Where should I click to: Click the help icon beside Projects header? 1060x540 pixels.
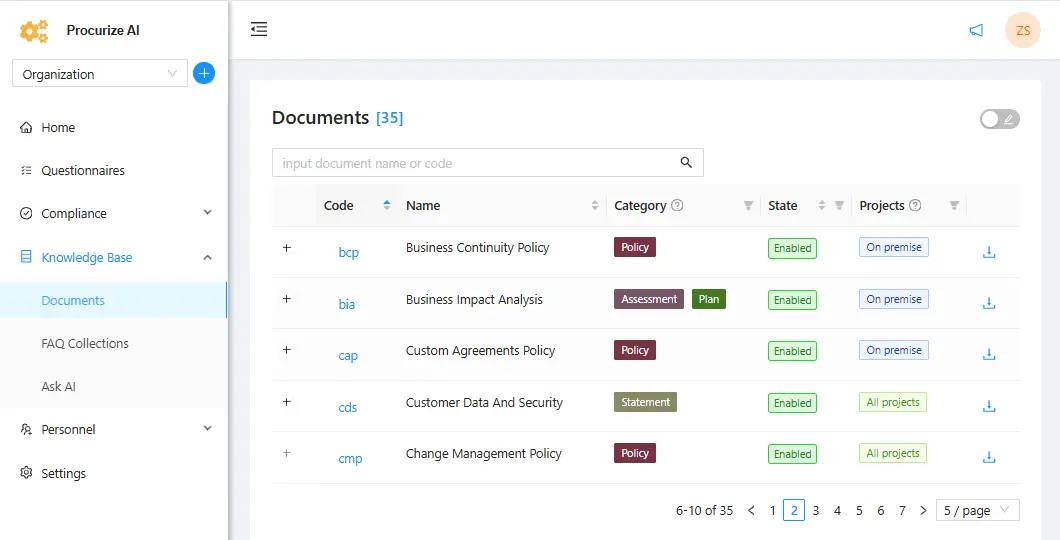(915, 206)
